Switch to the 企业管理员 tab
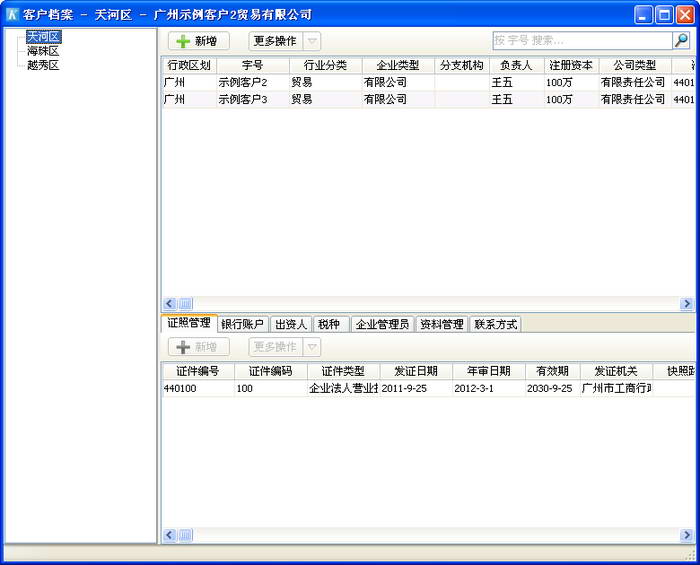Screen dimensions: 700x565 pyautogui.click(x=383, y=324)
